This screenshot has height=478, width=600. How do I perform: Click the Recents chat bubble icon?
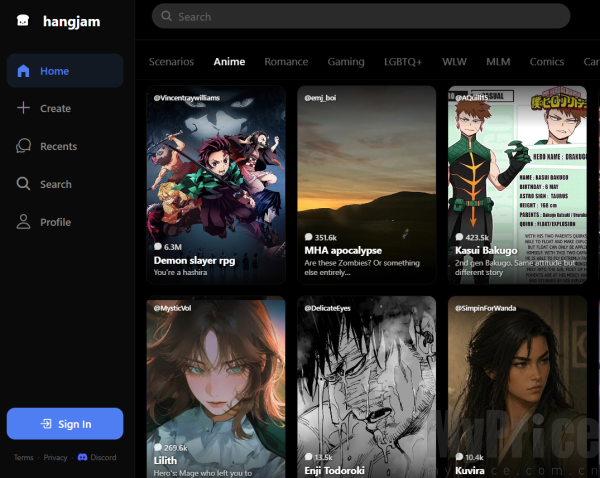pyautogui.click(x=23, y=146)
